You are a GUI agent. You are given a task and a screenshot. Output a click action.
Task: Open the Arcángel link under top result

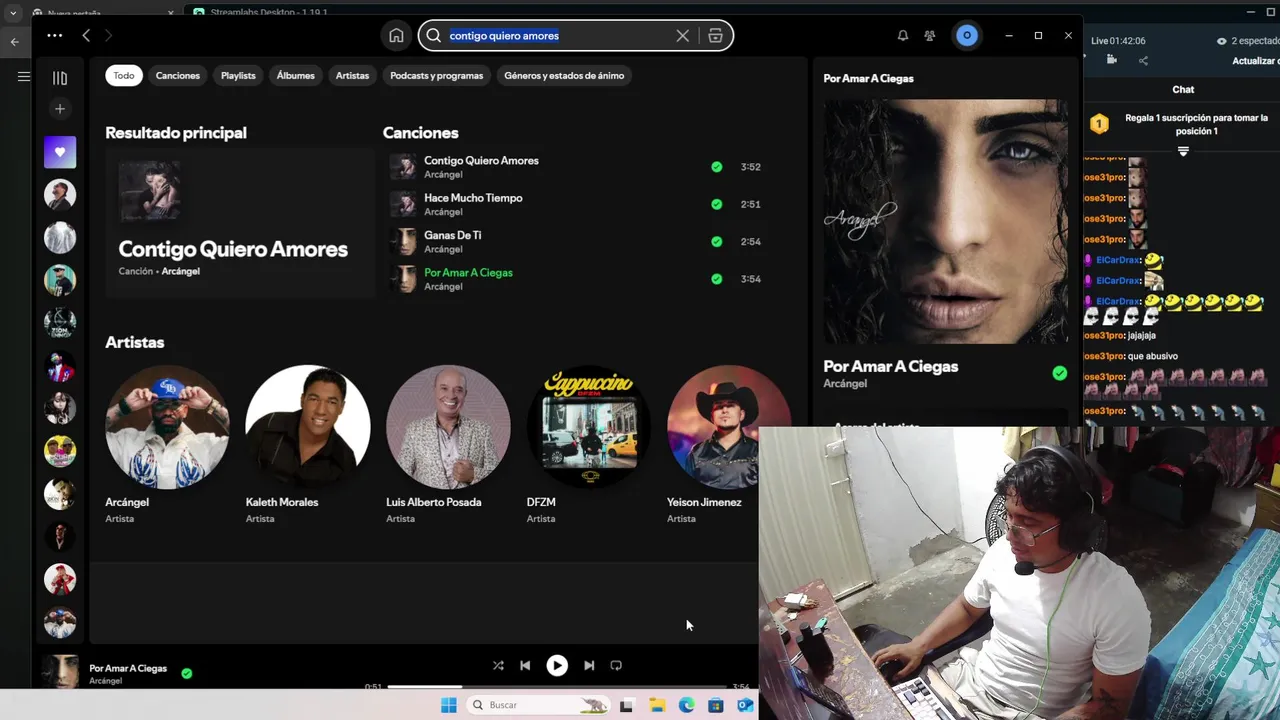(x=181, y=271)
